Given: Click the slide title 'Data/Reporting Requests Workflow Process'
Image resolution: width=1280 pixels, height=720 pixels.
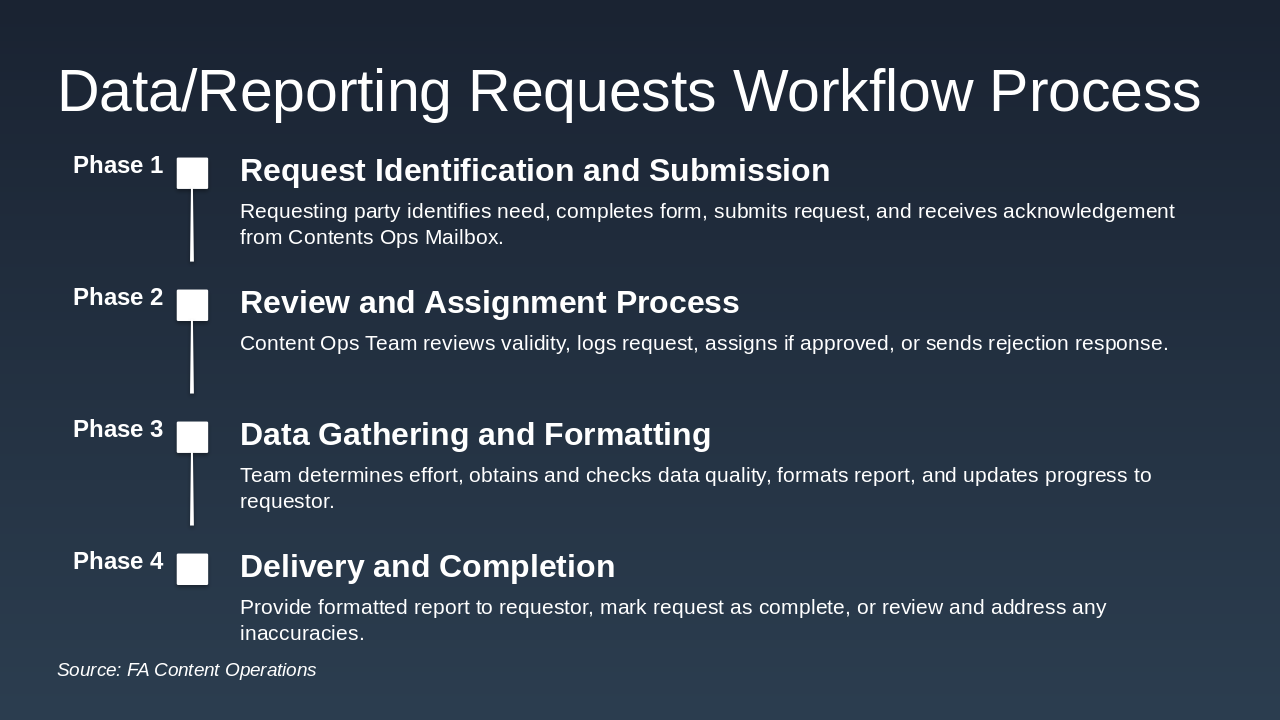Looking at the screenshot, I should pos(628,91).
